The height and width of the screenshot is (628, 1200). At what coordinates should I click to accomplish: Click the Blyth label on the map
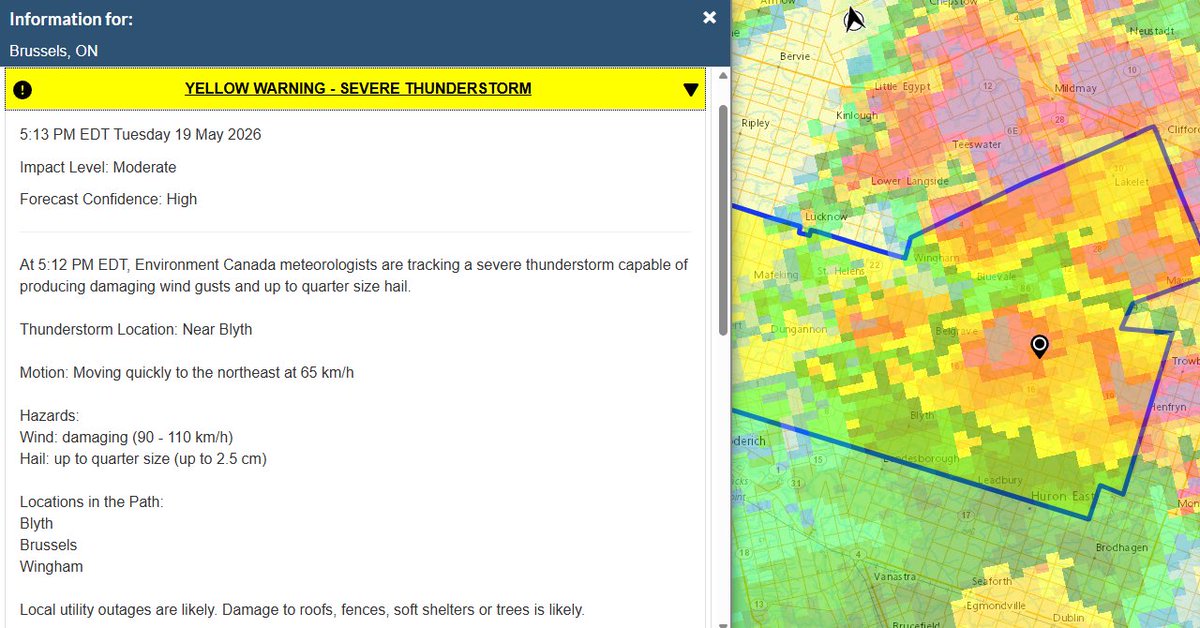pyautogui.click(x=922, y=415)
